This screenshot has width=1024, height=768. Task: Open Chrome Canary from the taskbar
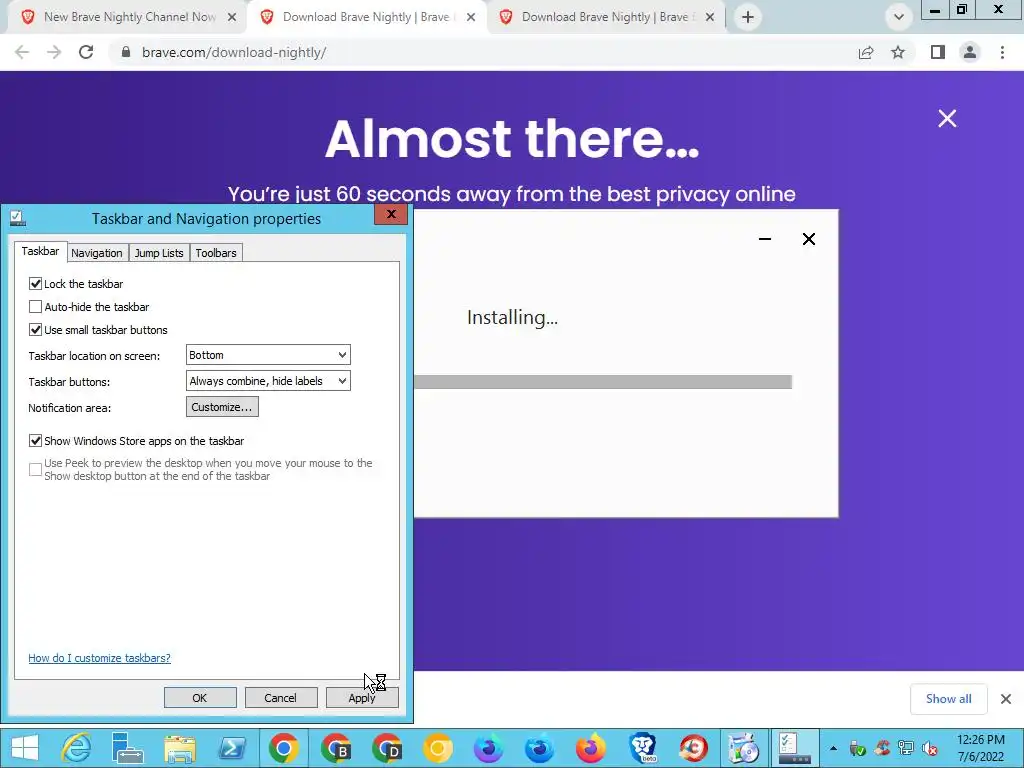438,748
